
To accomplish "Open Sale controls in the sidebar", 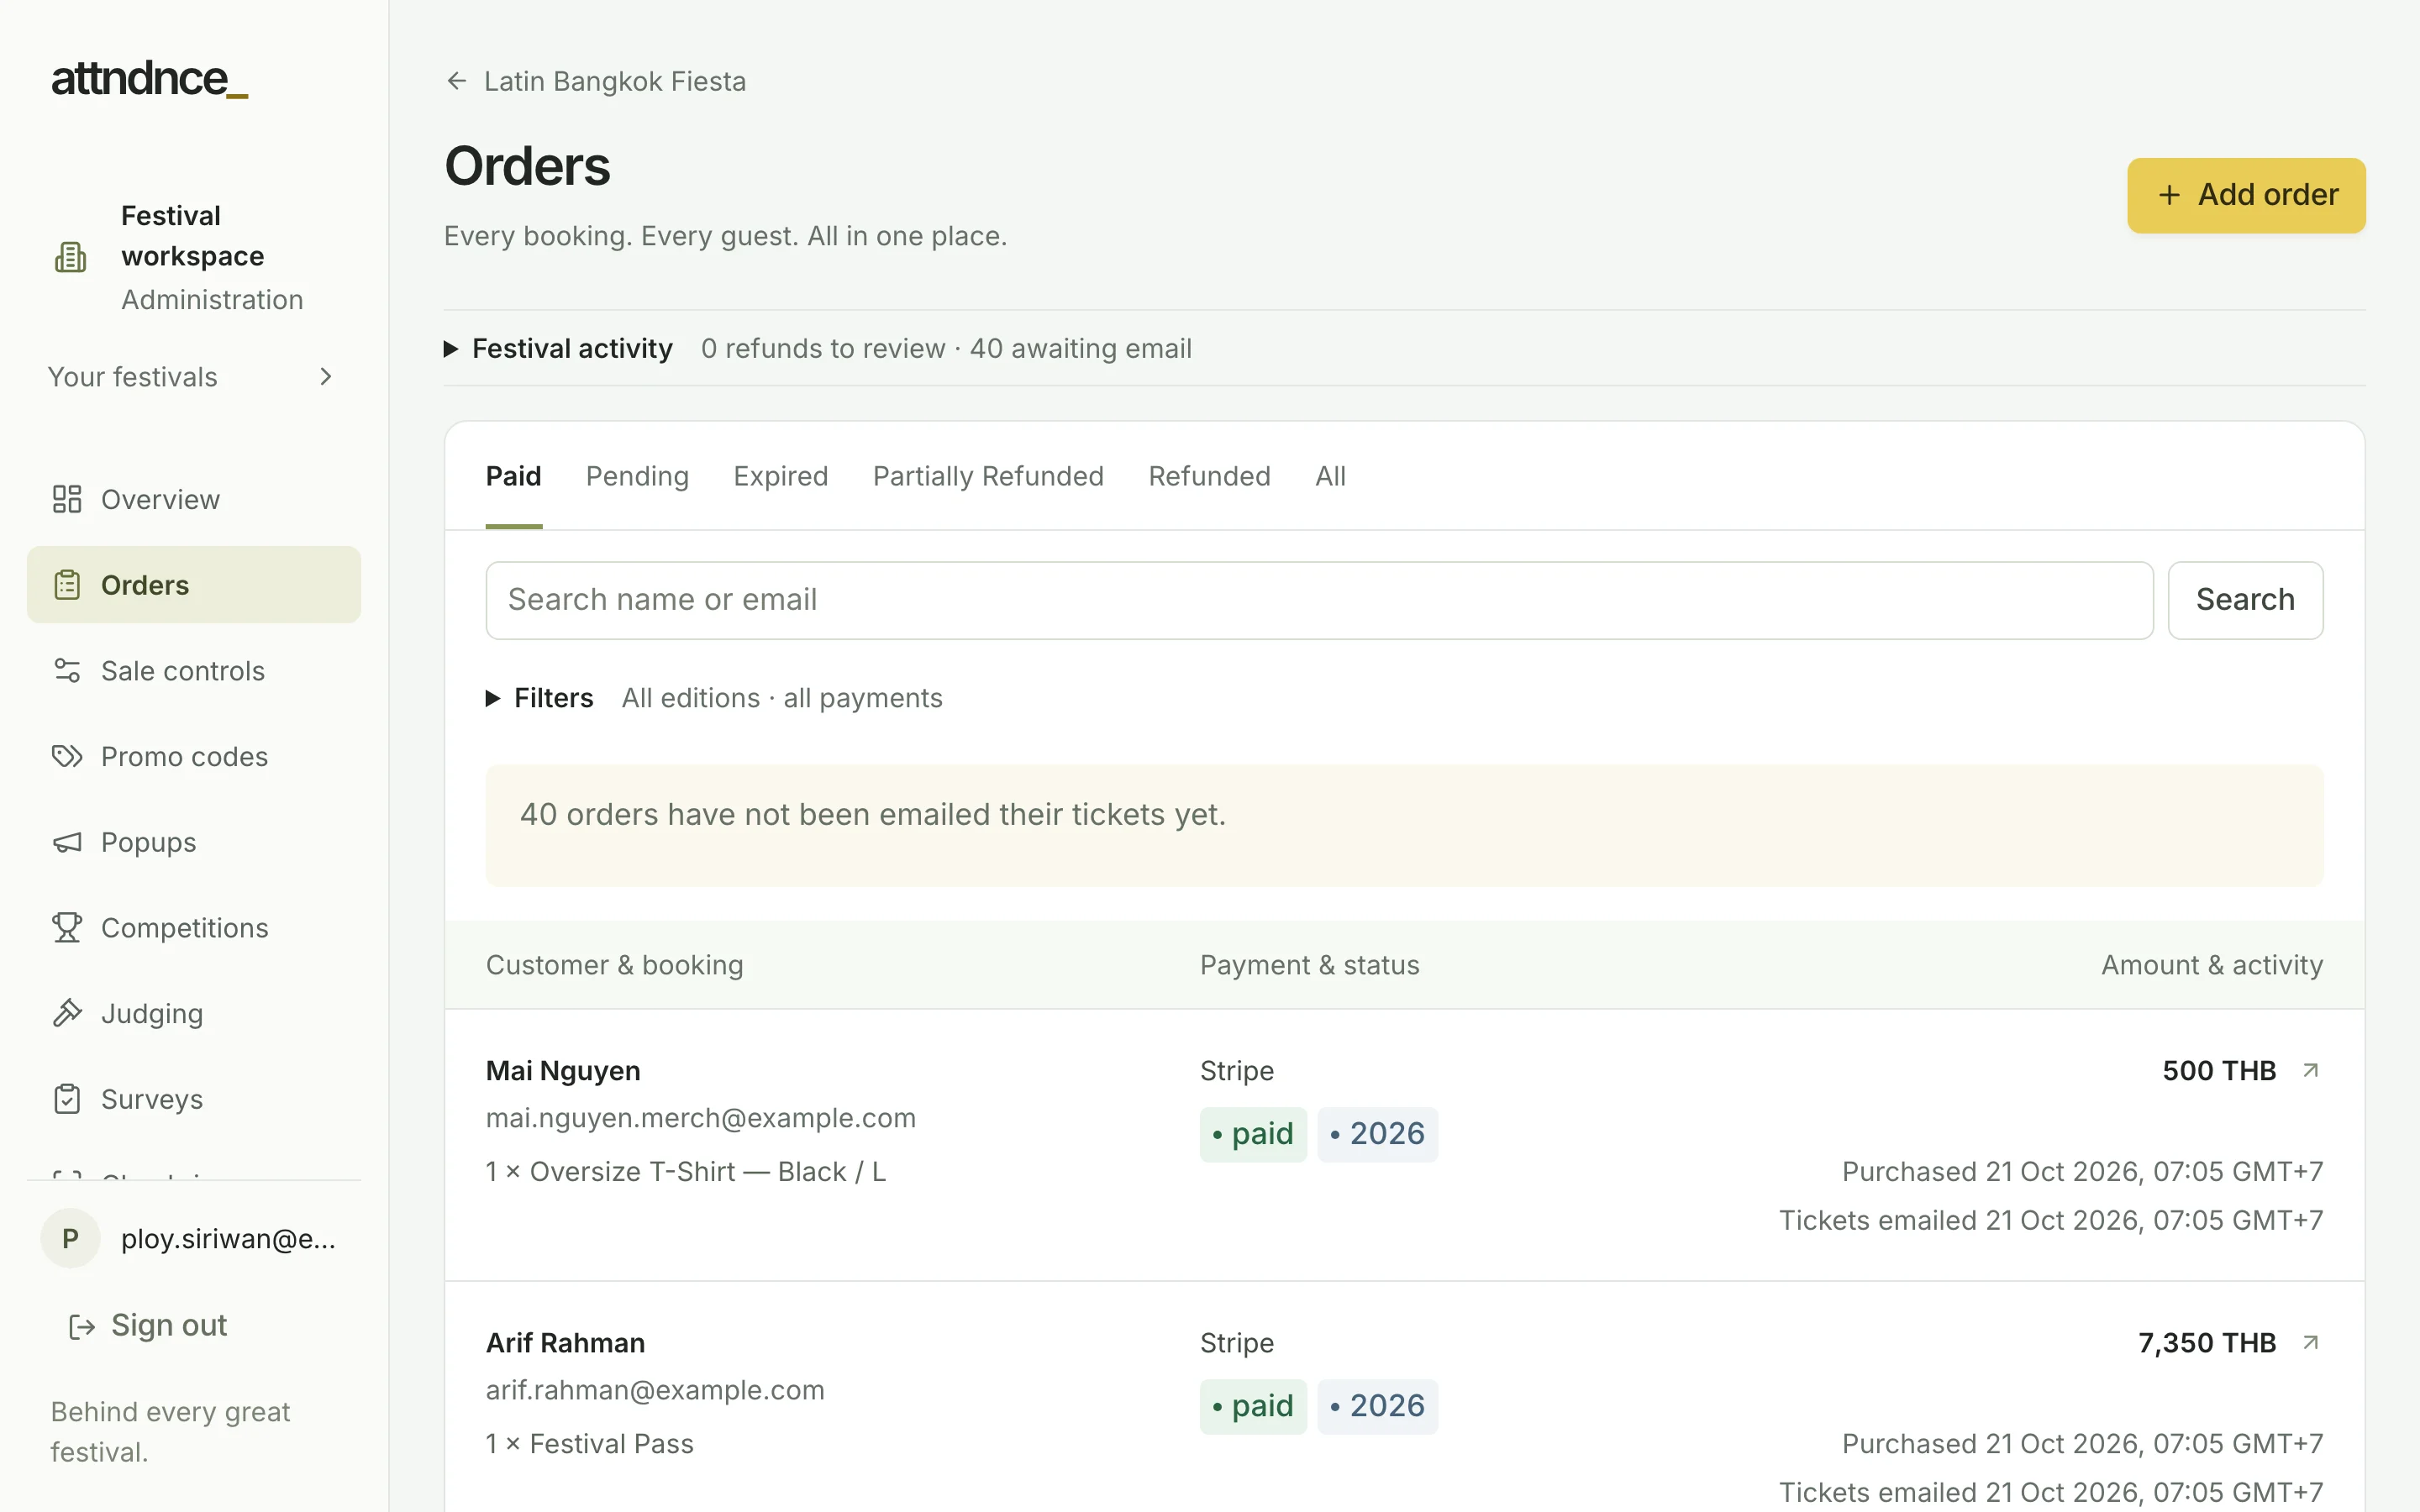I will click(193, 671).
